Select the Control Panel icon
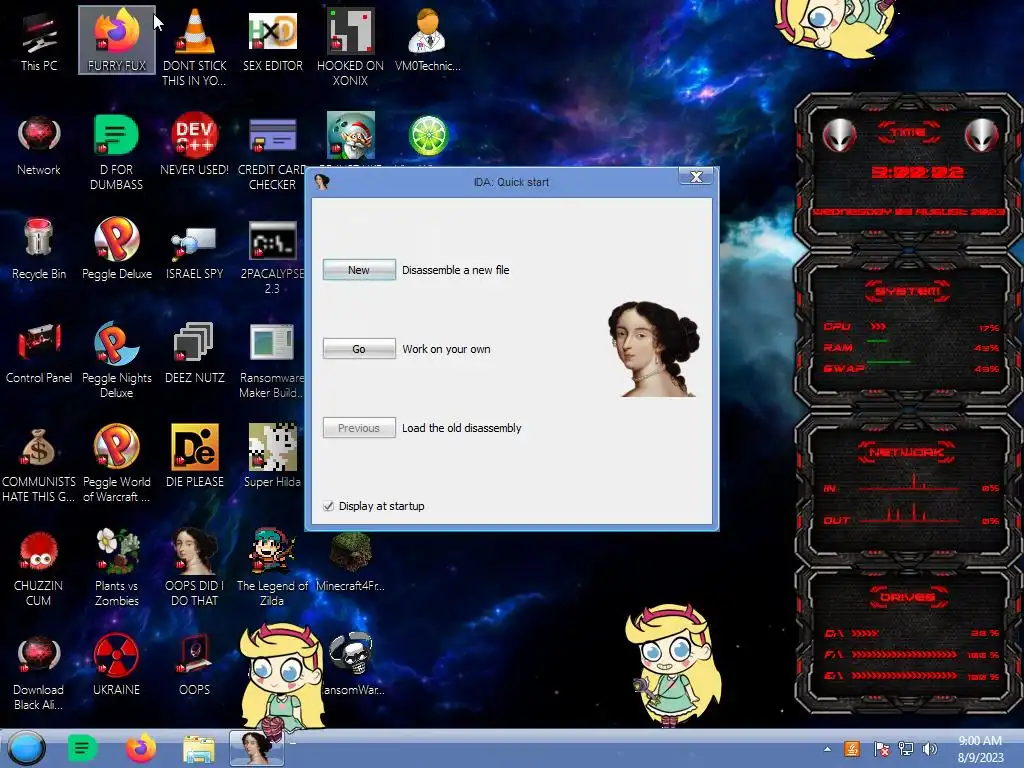 coord(39,353)
